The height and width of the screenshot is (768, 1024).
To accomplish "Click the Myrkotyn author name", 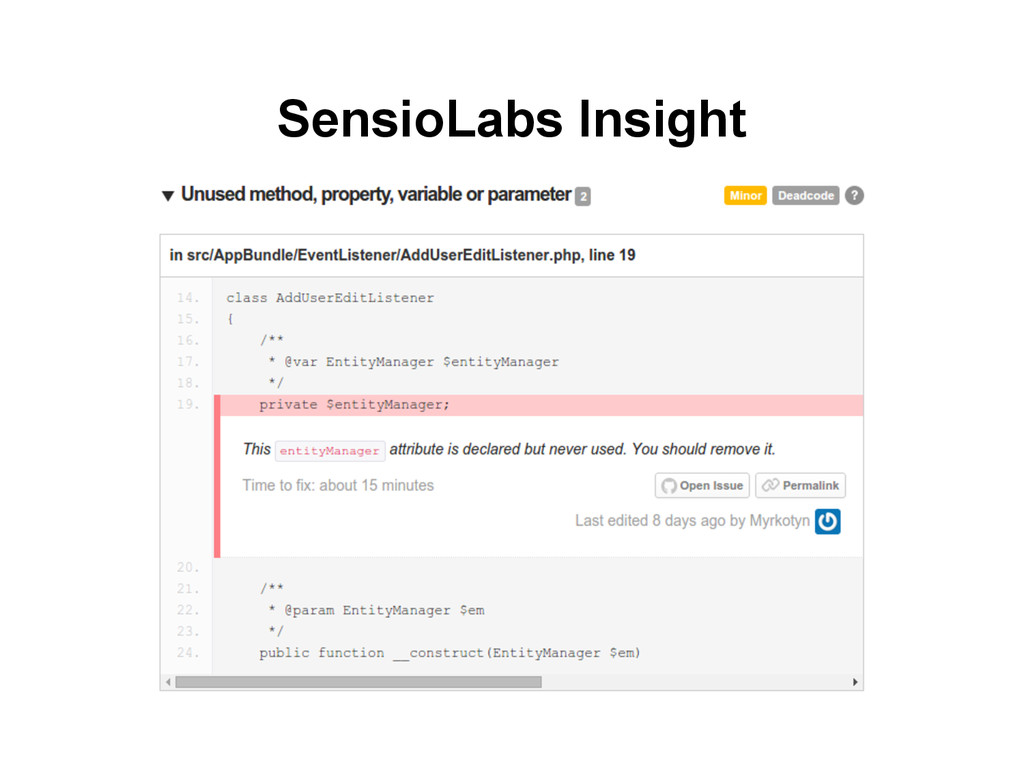I will coord(778,521).
